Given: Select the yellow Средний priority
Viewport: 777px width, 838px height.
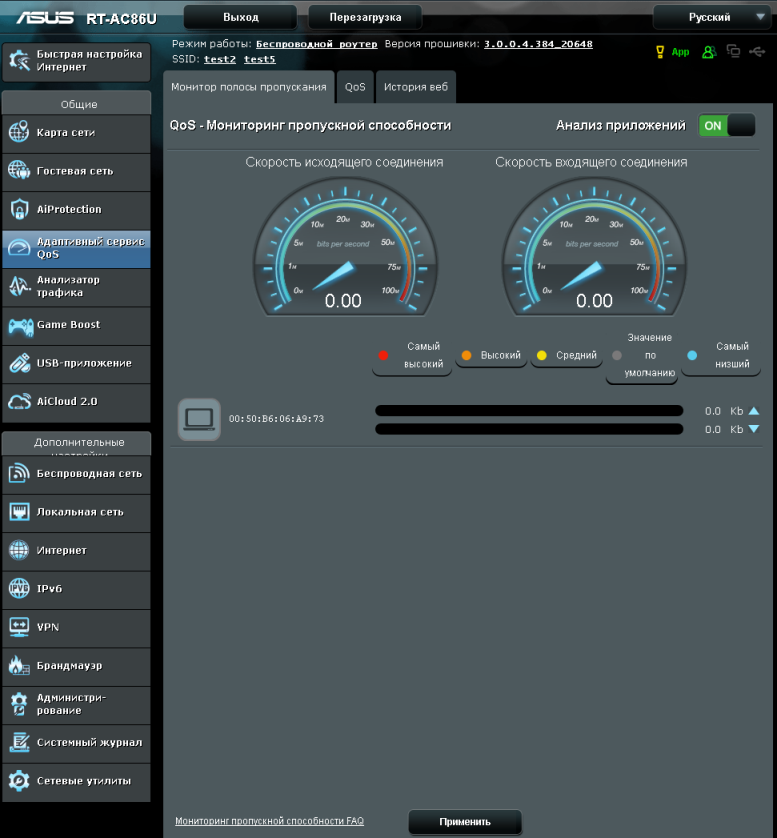Looking at the screenshot, I should pos(566,355).
